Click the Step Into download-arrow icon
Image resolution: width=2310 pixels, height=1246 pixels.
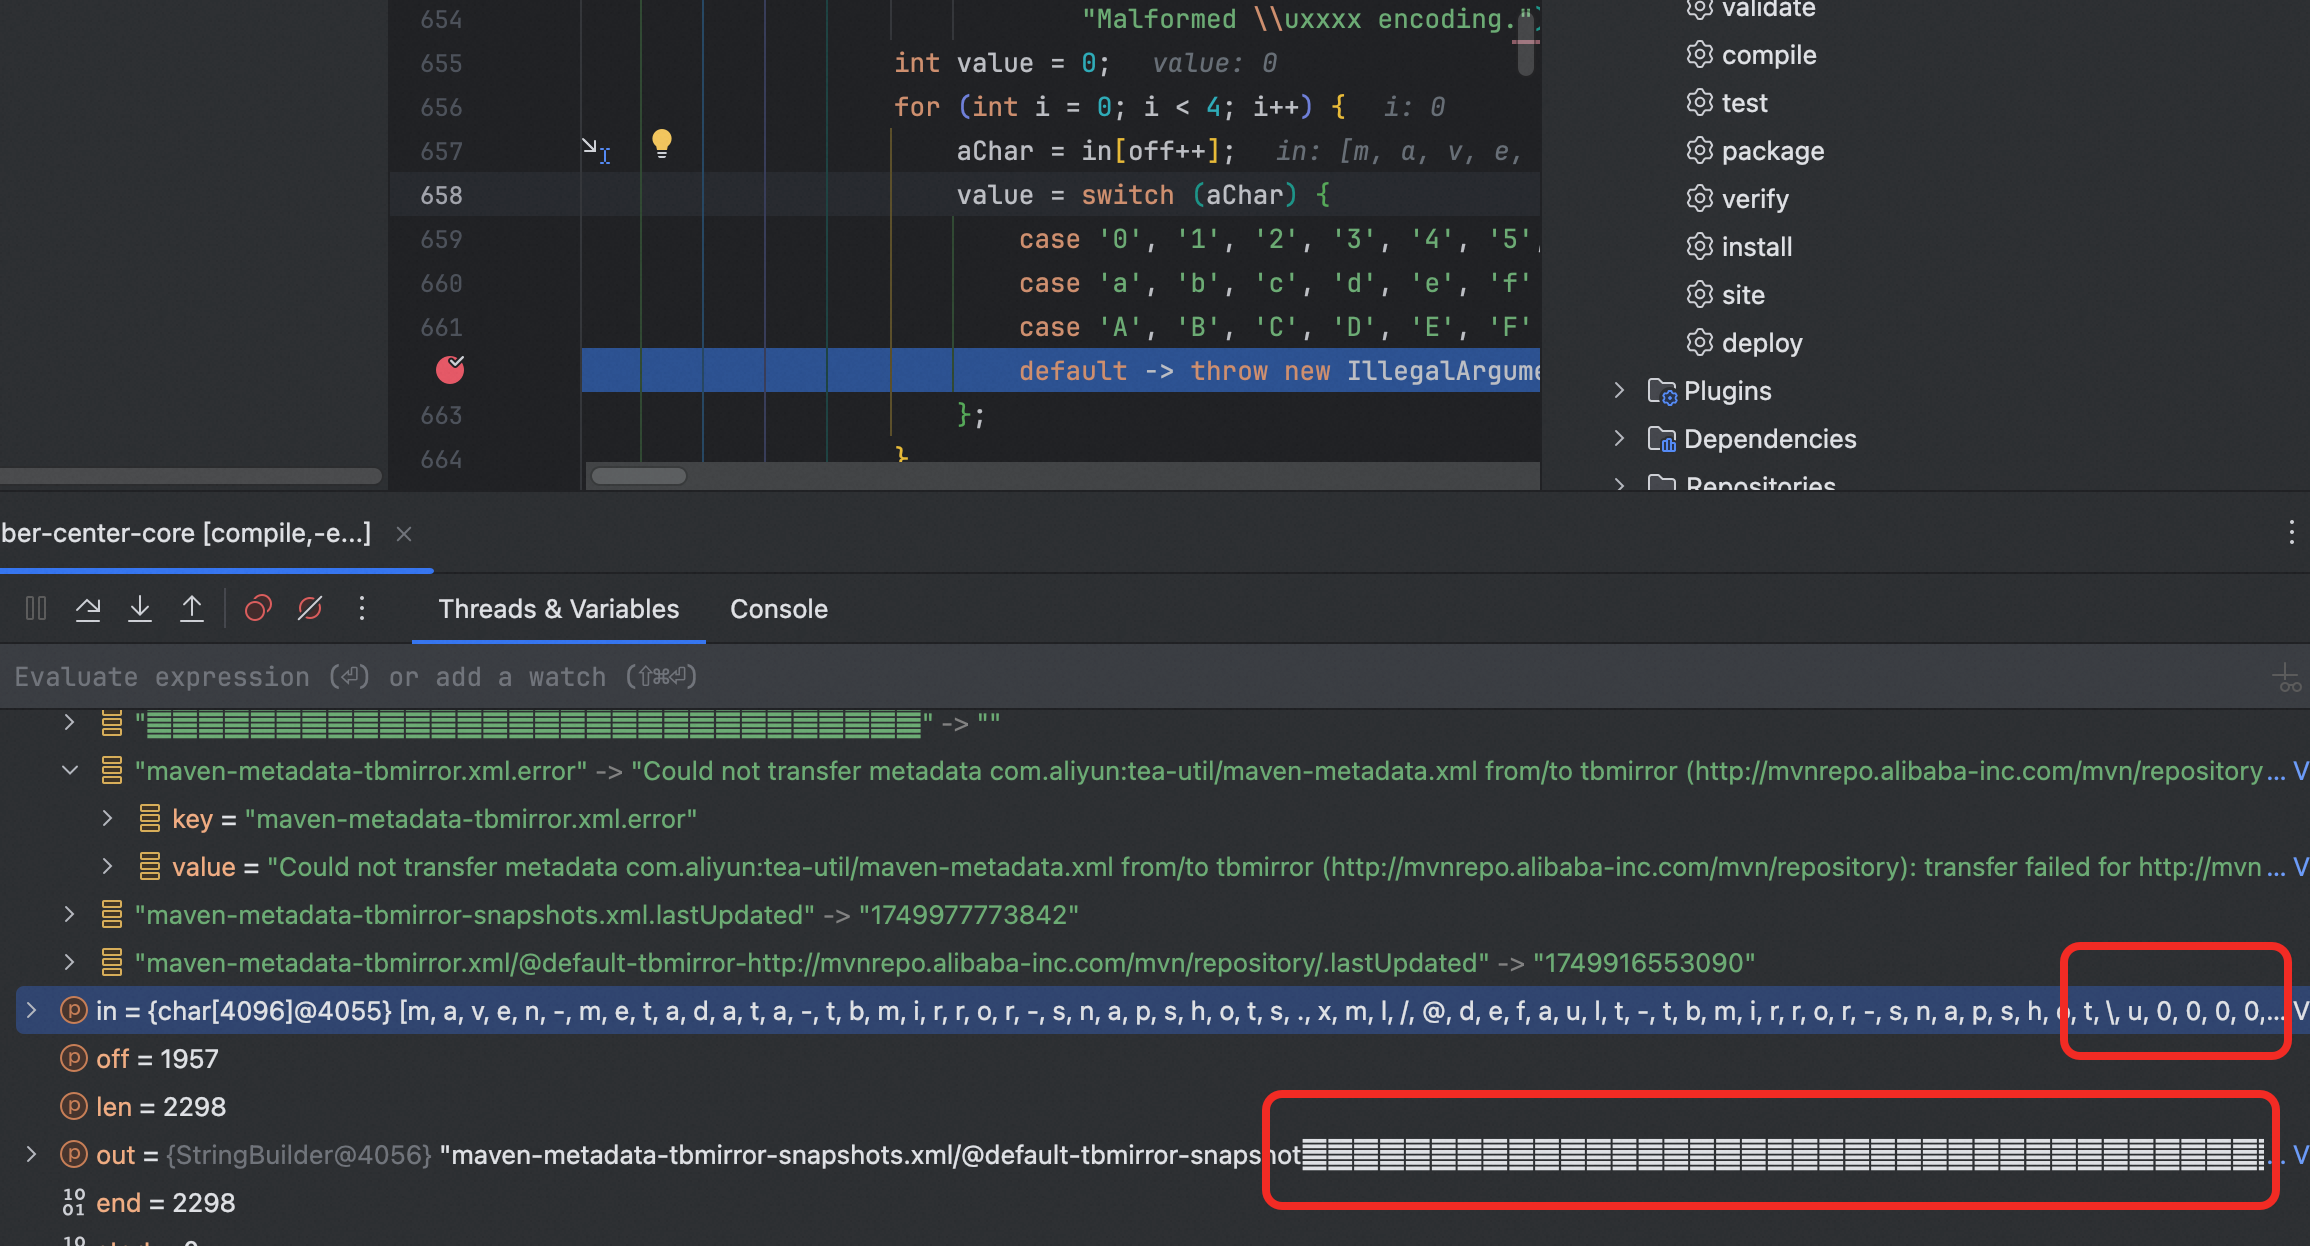point(140,608)
